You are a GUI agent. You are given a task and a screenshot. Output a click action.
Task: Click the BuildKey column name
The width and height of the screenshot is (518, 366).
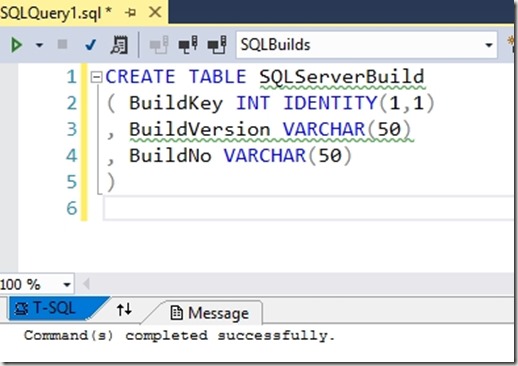(176, 103)
